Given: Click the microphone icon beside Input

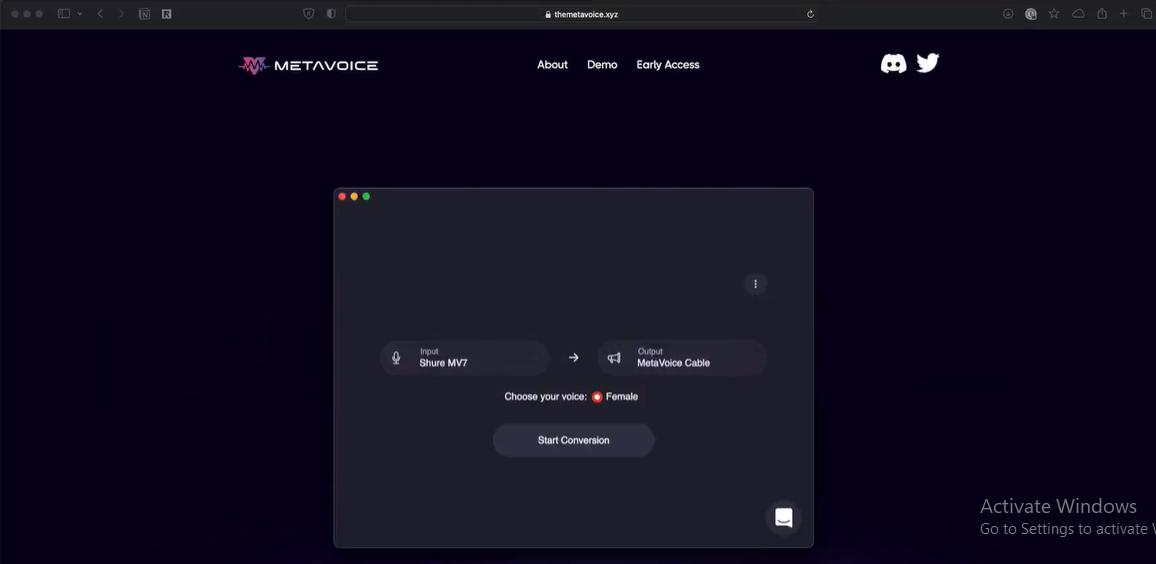Looking at the screenshot, I should pyautogui.click(x=396, y=358).
